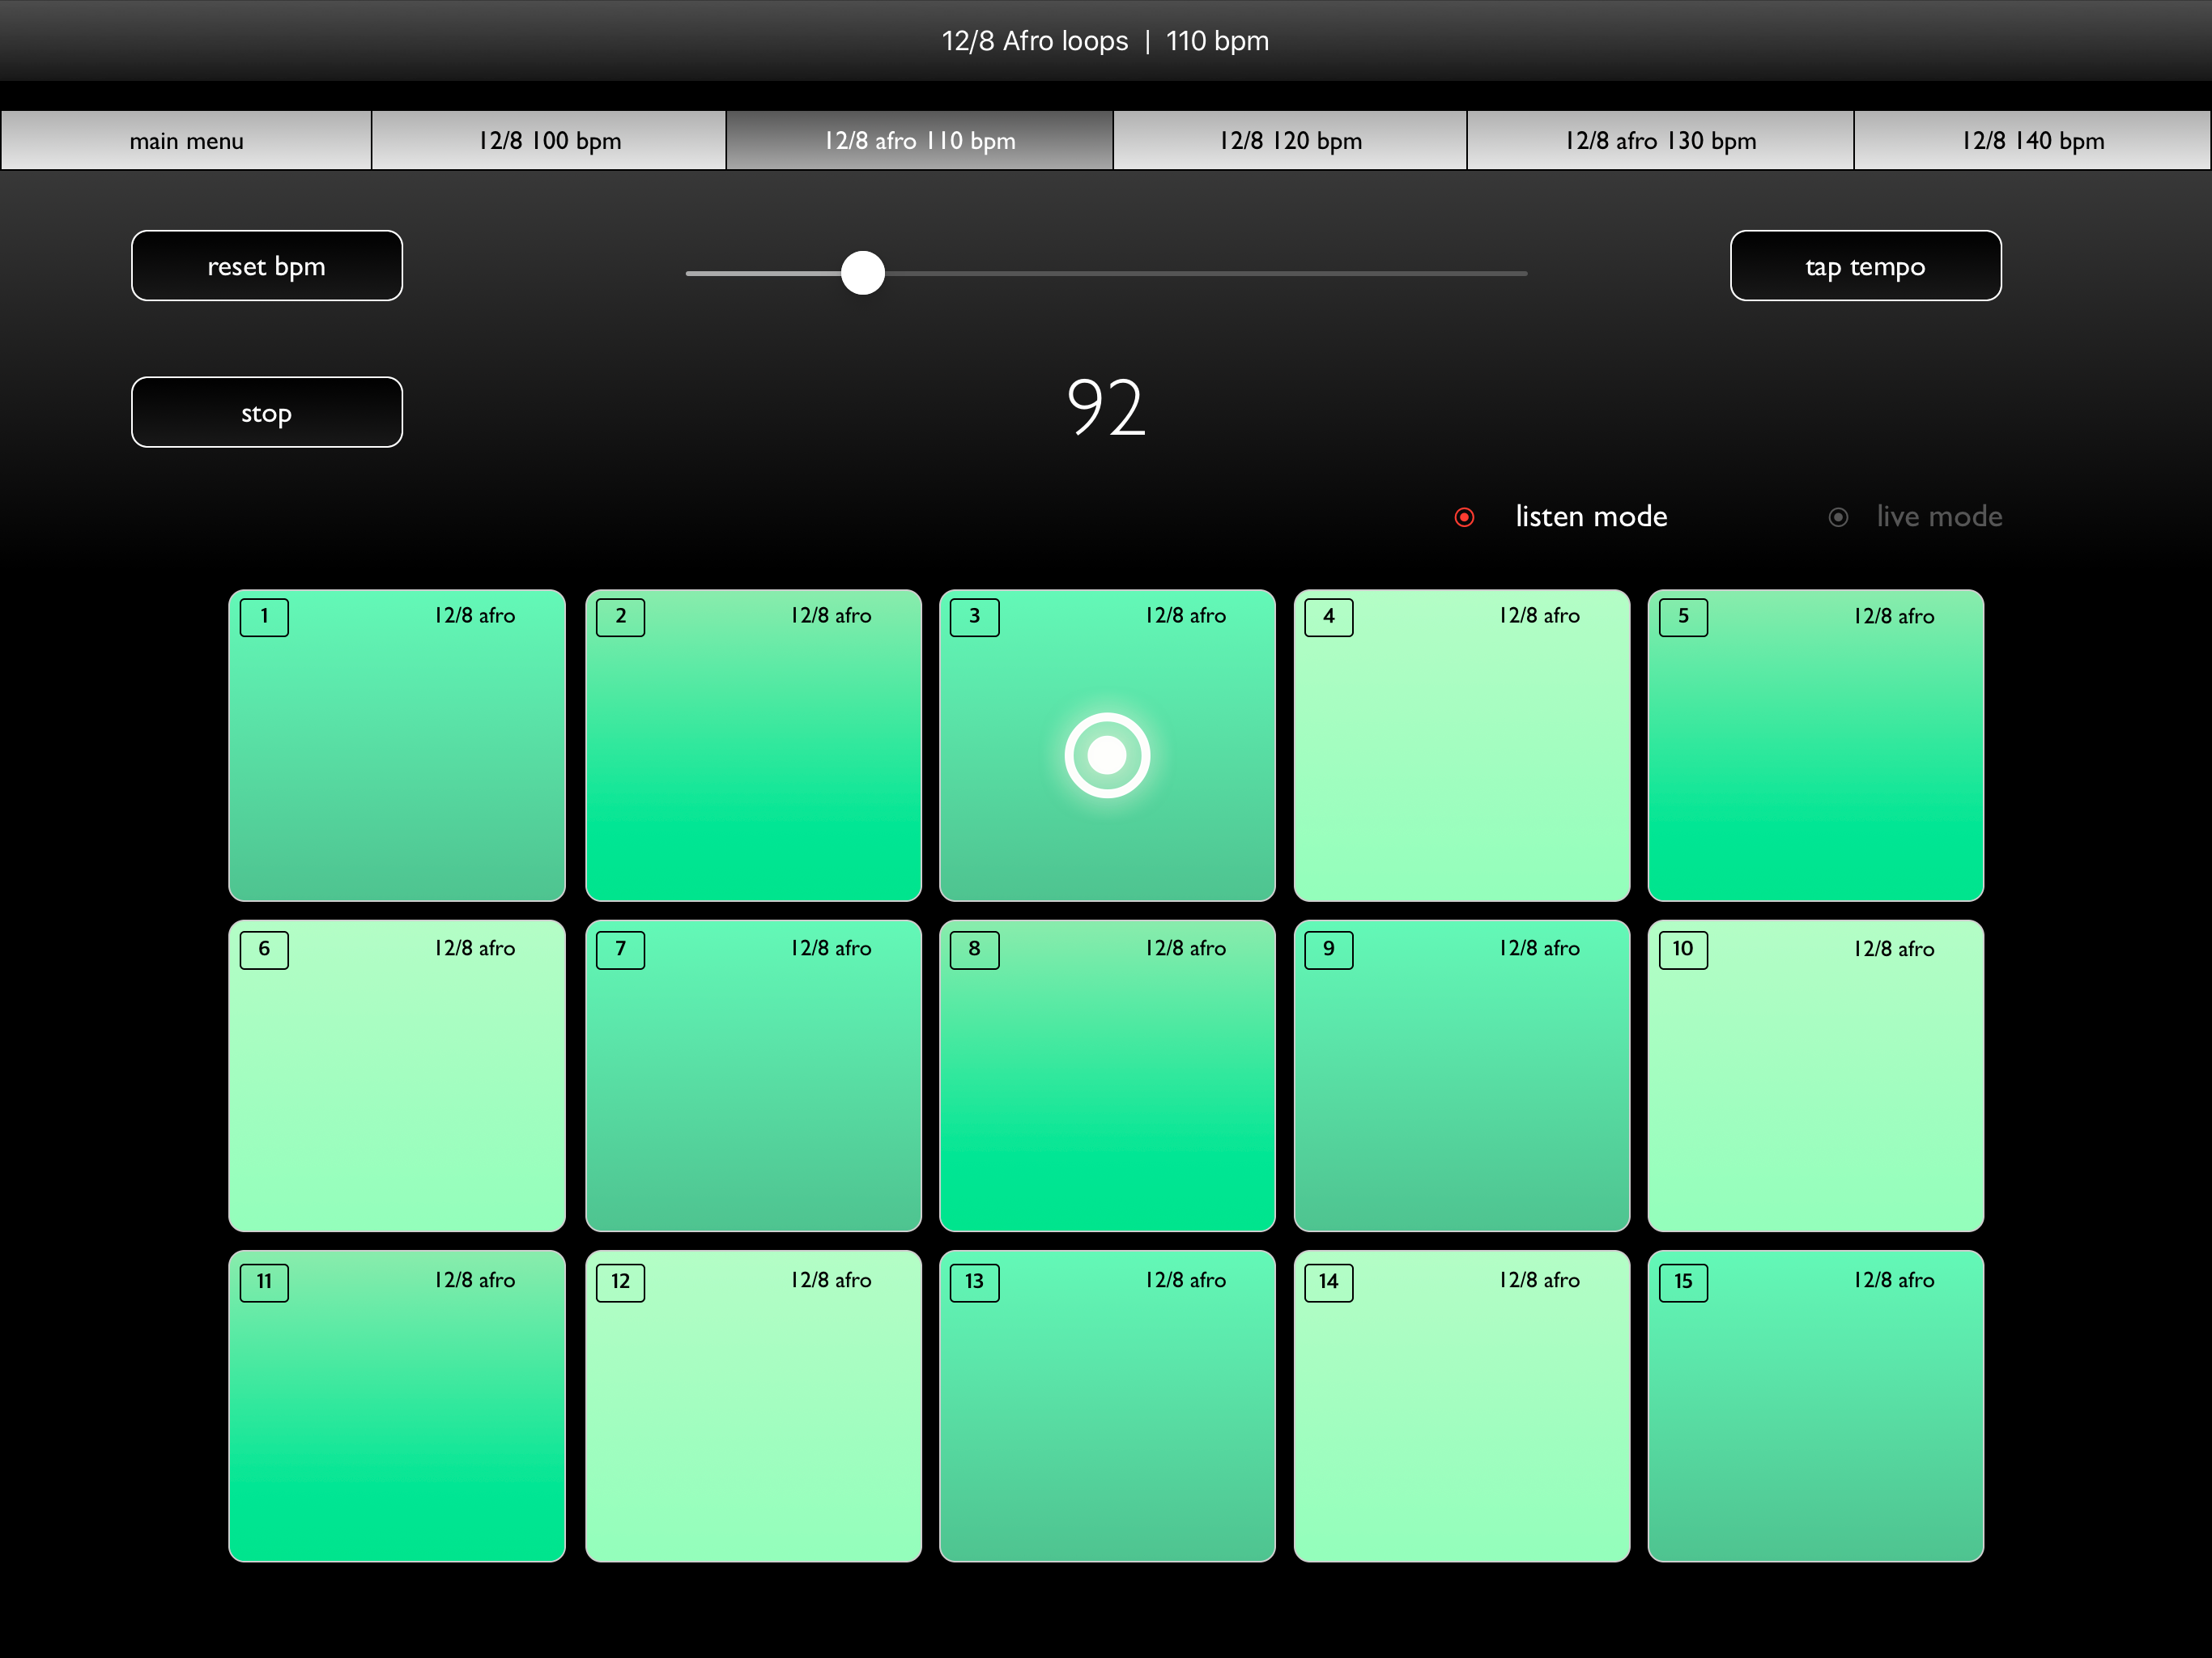Image resolution: width=2212 pixels, height=1658 pixels.
Task: Switch to 12/8 100 bpm tab
Action: coord(549,141)
